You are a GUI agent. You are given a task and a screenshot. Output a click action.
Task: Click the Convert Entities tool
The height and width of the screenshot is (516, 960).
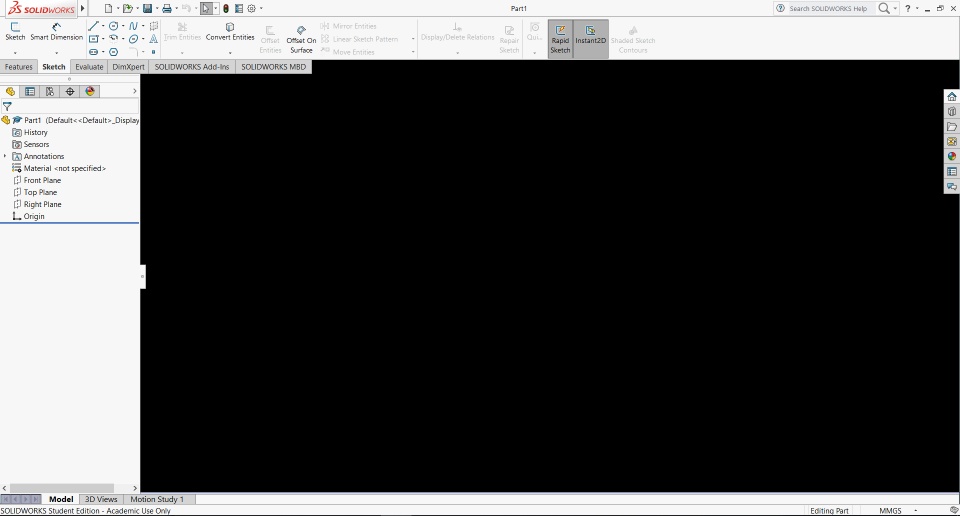coord(230,32)
